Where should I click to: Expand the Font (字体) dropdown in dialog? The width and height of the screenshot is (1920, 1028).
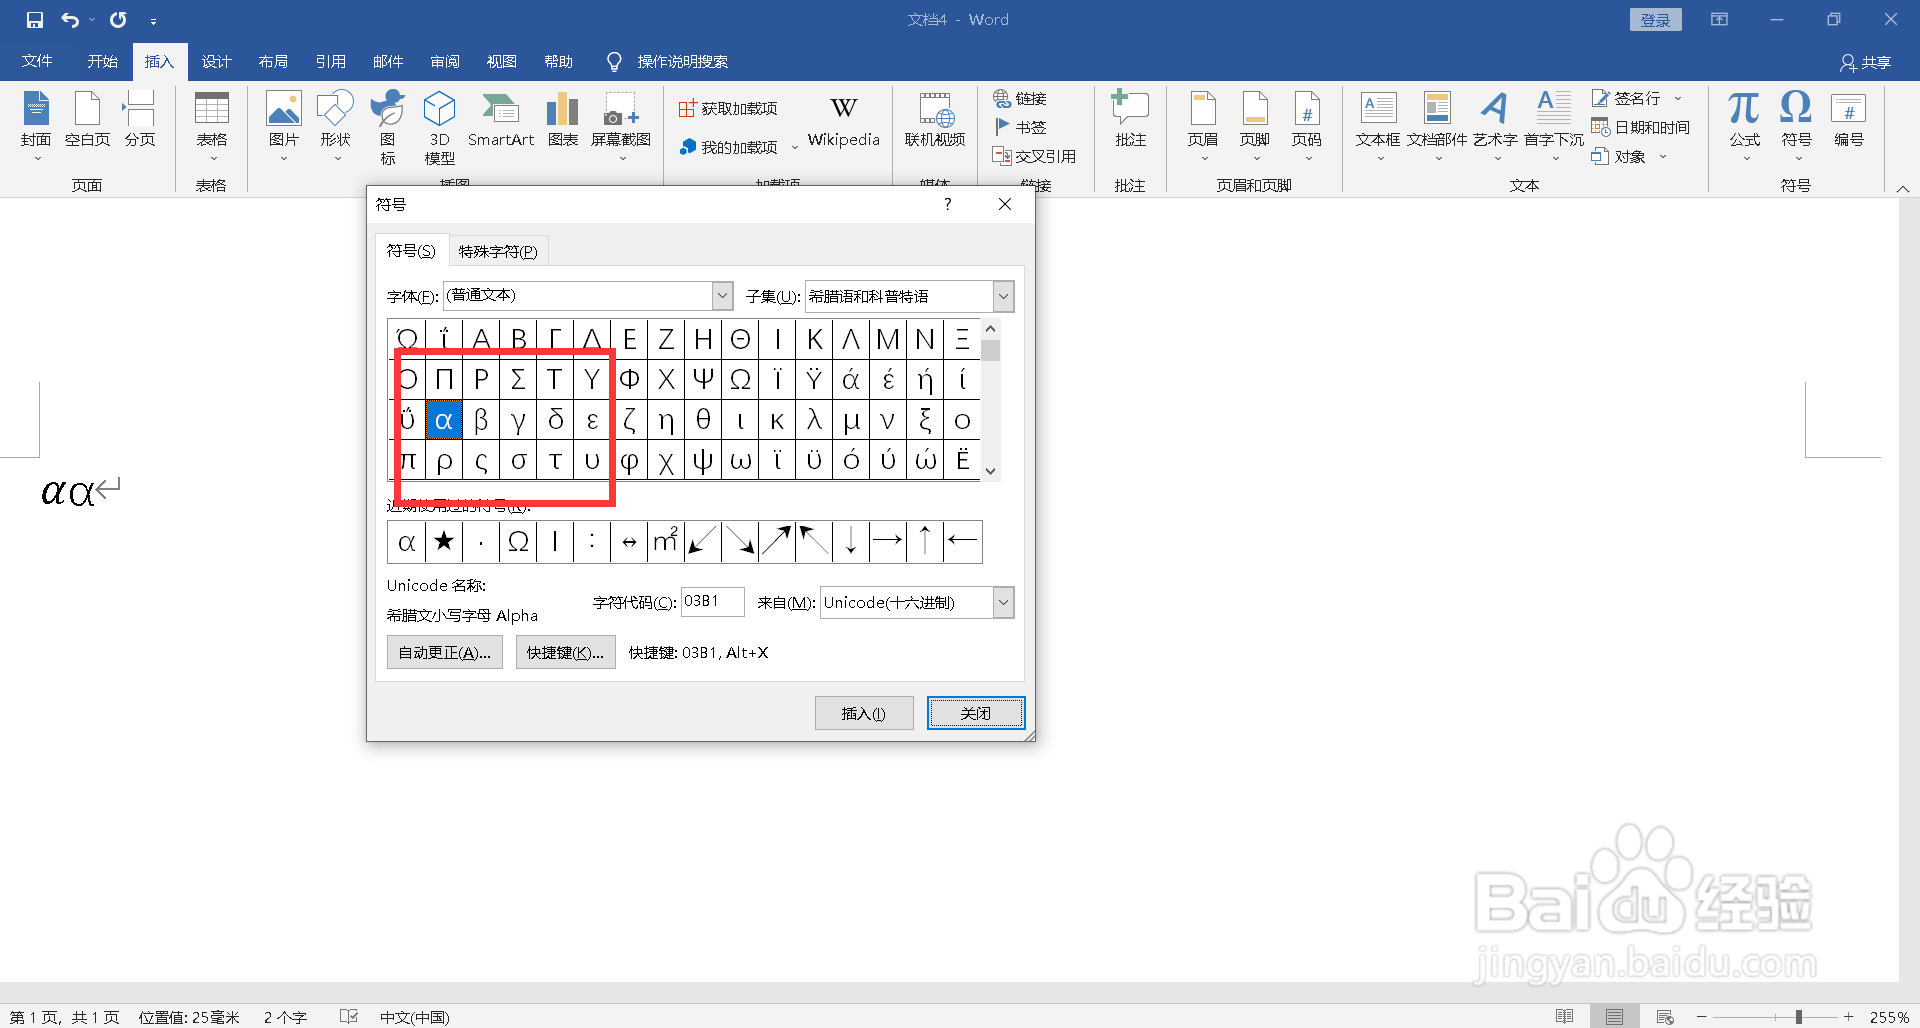click(x=723, y=296)
